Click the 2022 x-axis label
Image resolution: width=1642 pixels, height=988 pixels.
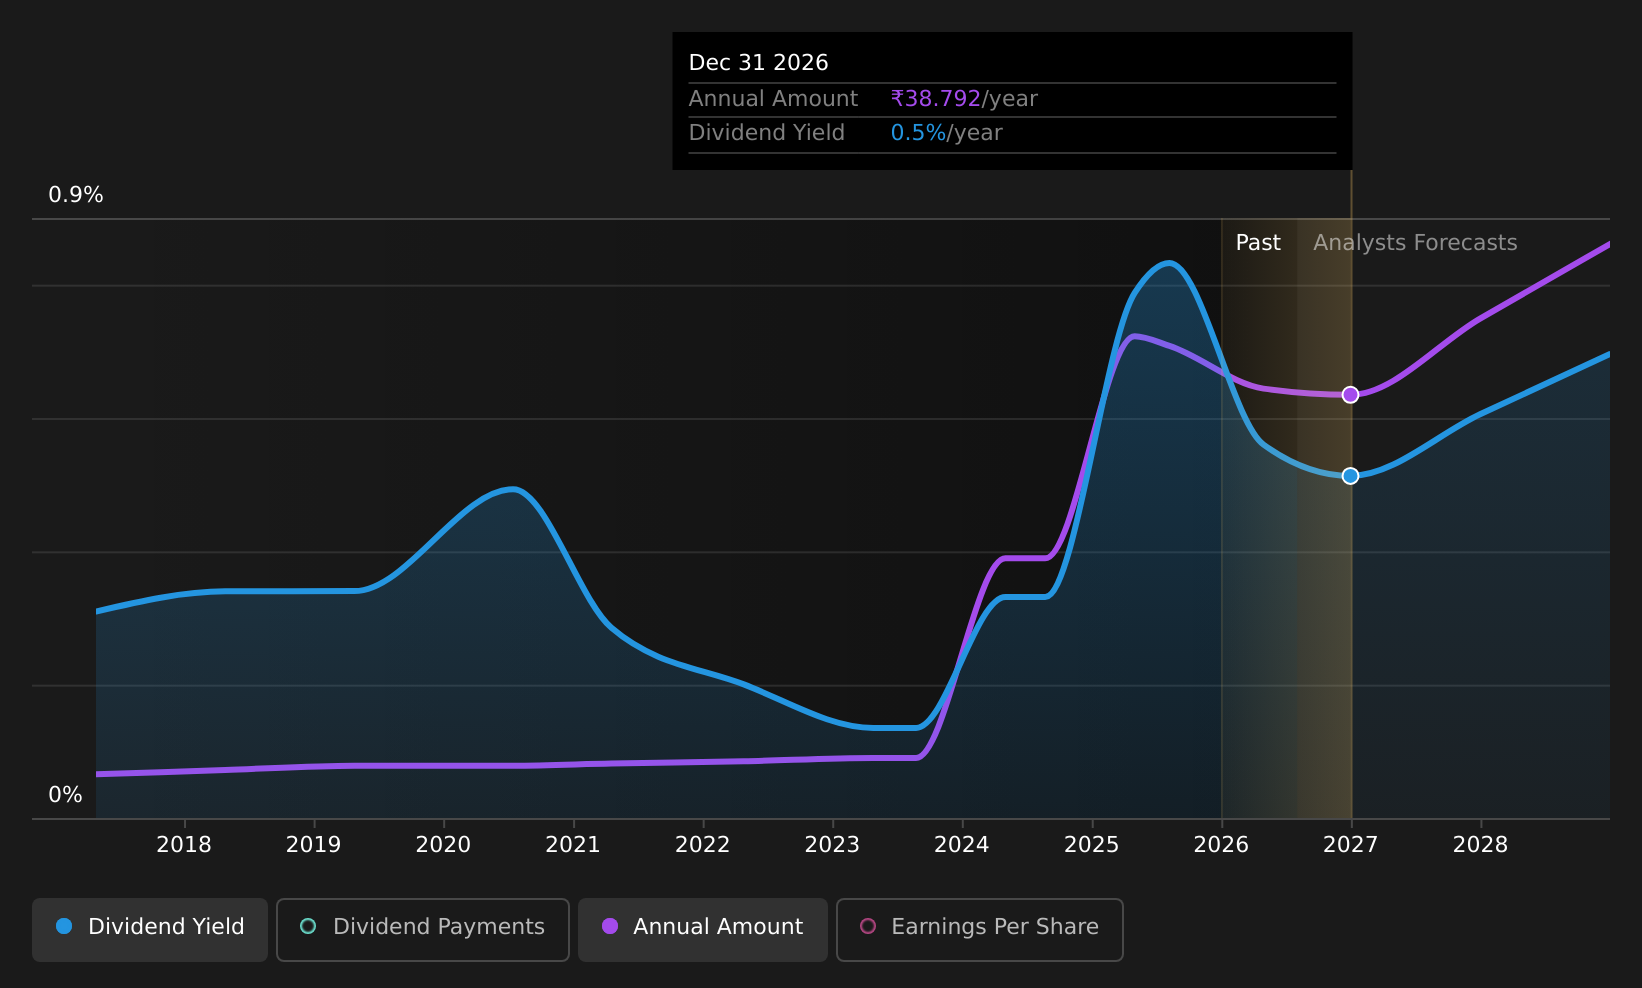(703, 845)
